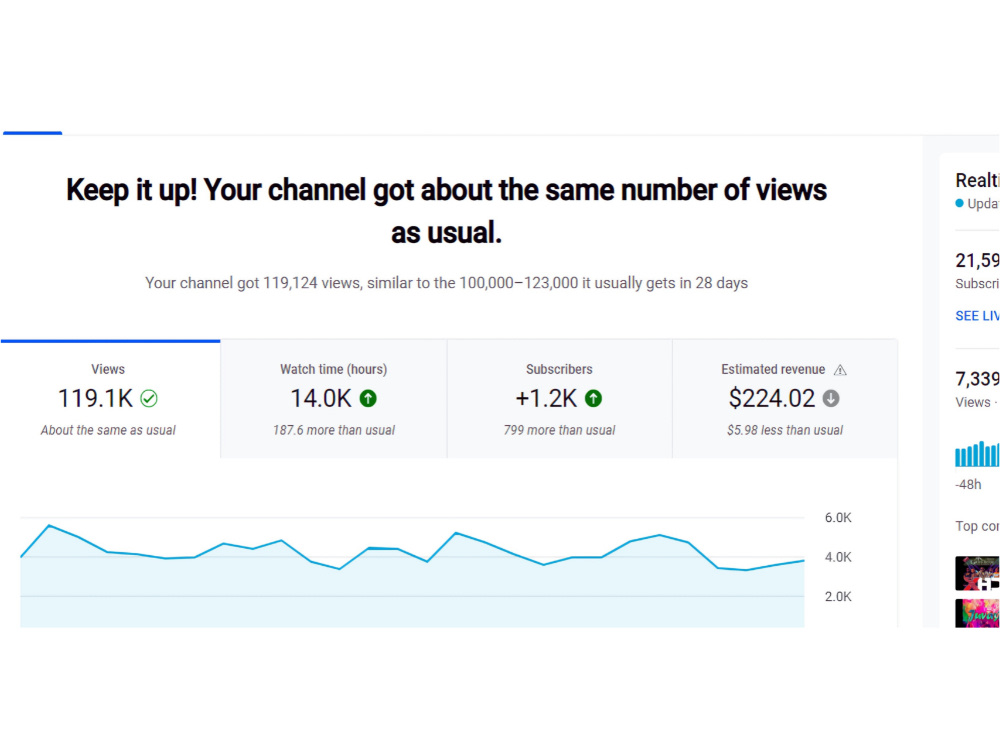This screenshot has width=1000, height=750.
Task: Click the gray down arrow beside $224.02
Action: coord(830,399)
